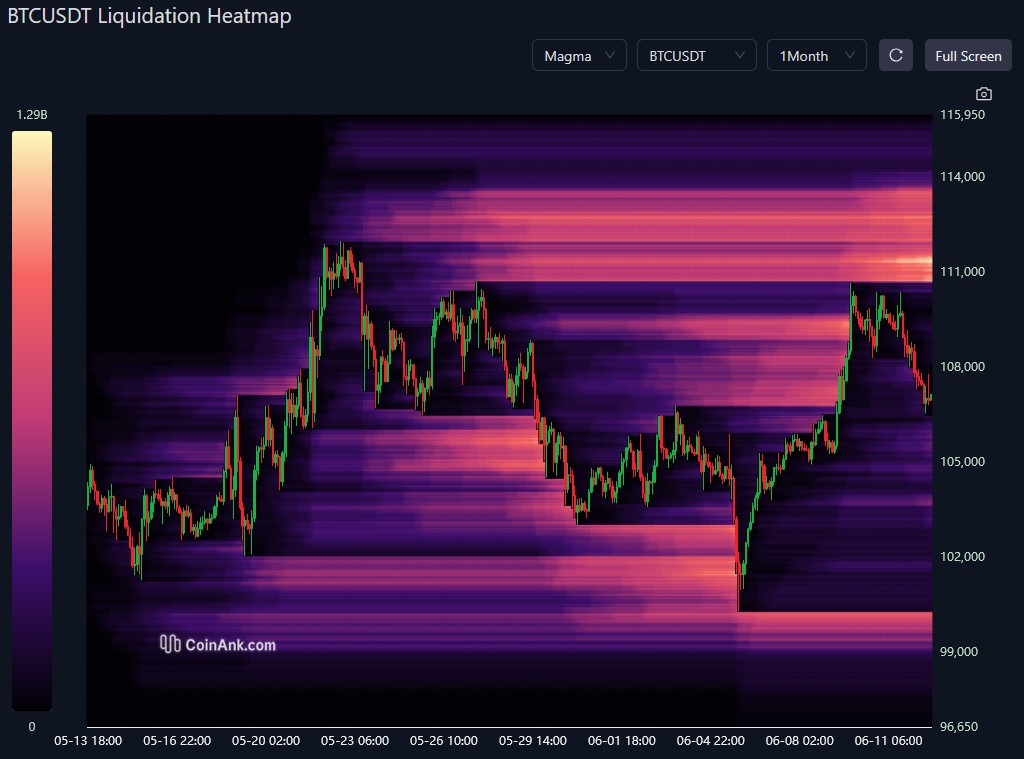
Task: Click the 05-20 02:00 time label
Action: pyautogui.click(x=266, y=741)
